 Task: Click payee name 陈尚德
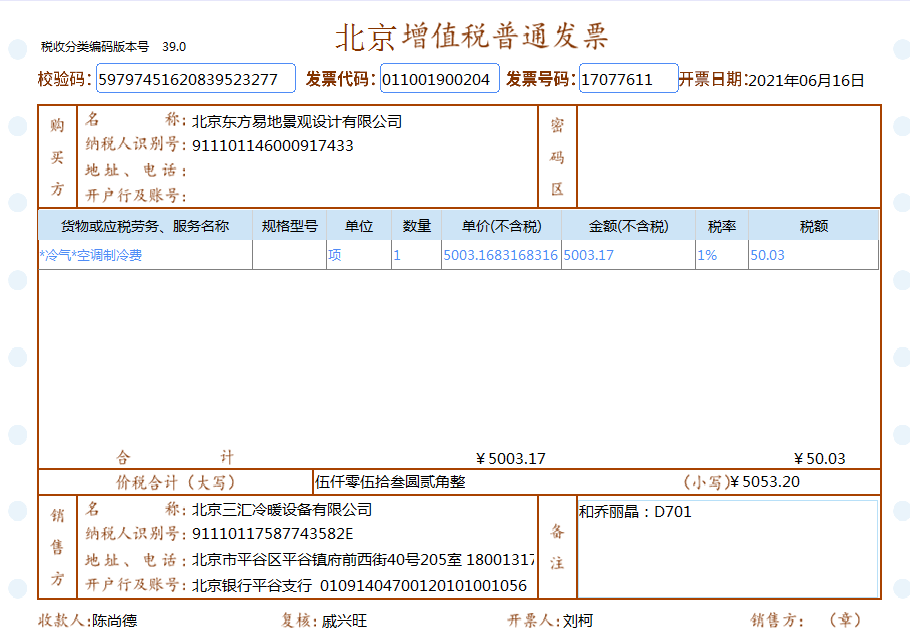[115, 621]
